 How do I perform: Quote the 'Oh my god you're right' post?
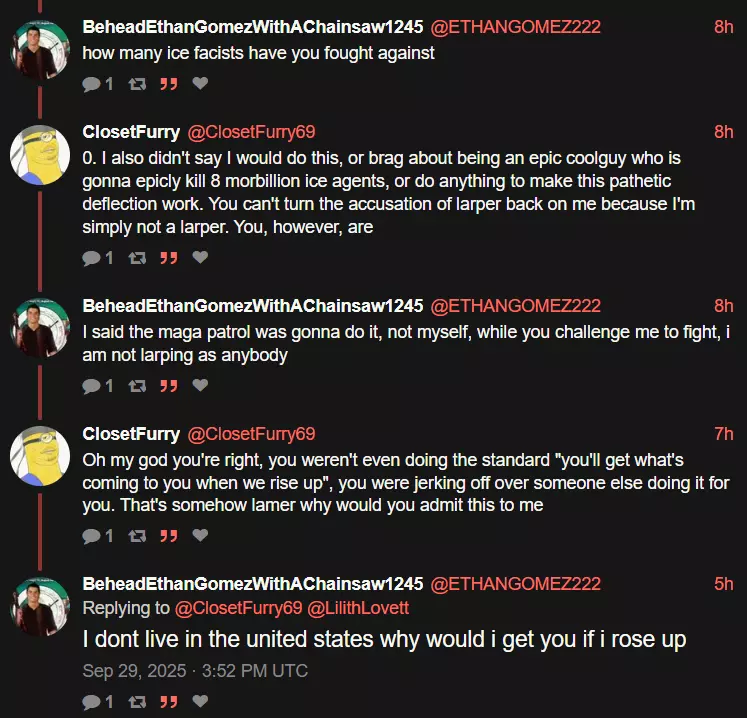coord(169,536)
